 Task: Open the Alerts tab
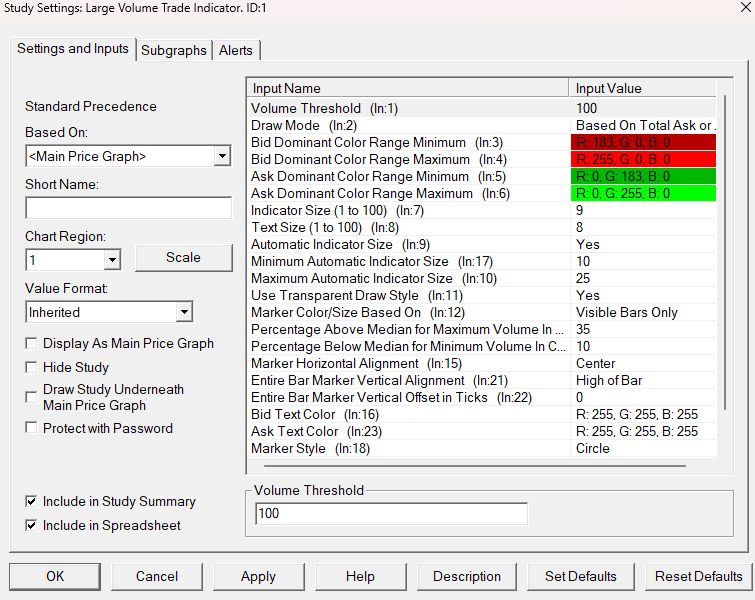pos(236,50)
